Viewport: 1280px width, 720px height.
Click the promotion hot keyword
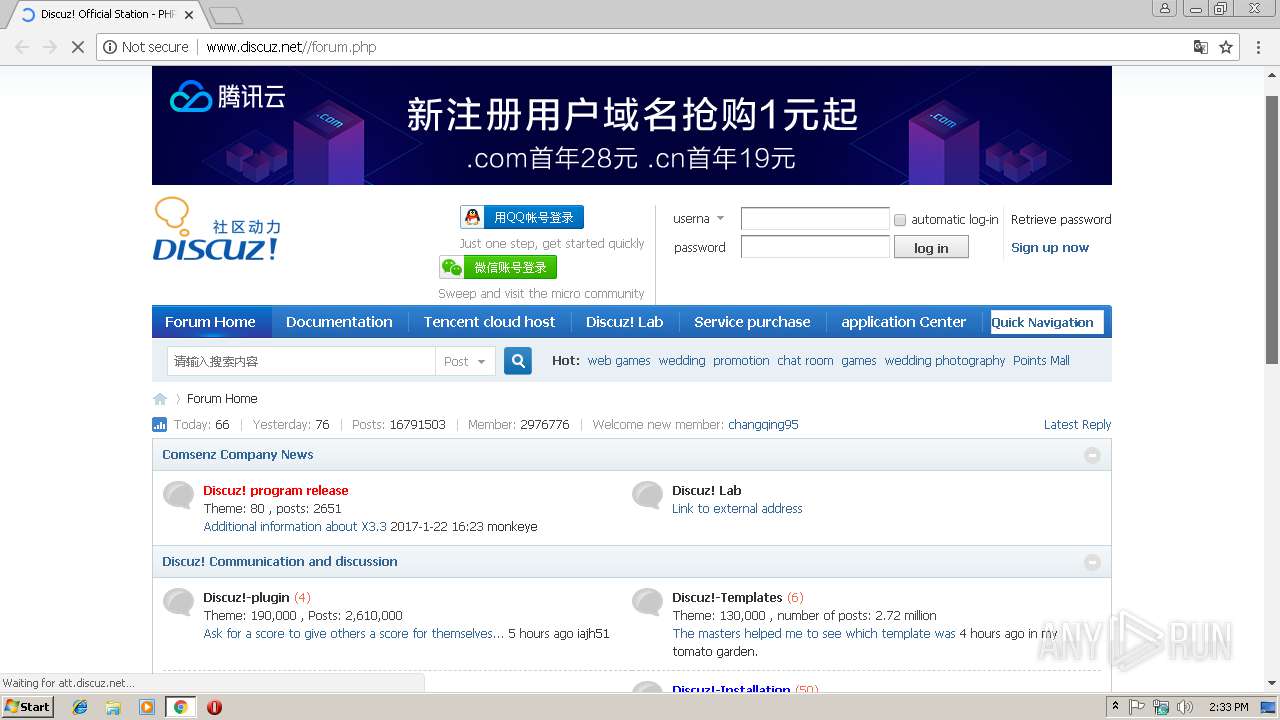741,361
